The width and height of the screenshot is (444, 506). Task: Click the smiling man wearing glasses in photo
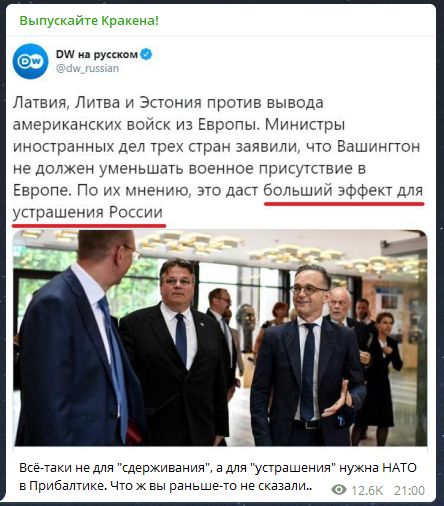click(x=308, y=357)
